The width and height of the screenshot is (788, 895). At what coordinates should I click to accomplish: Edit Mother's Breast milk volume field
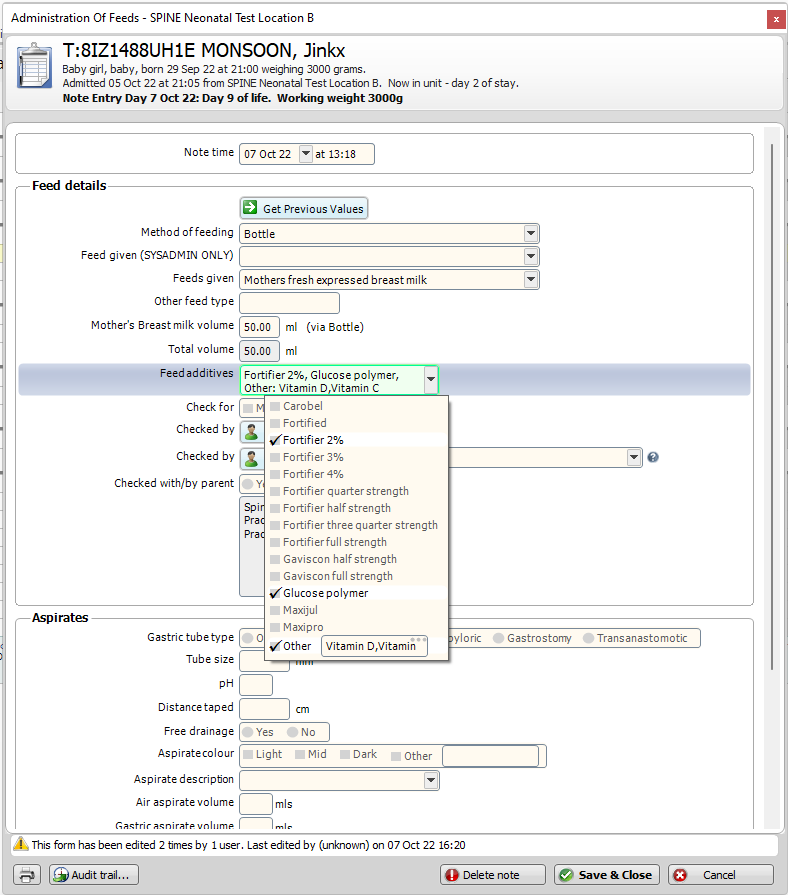(259, 327)
